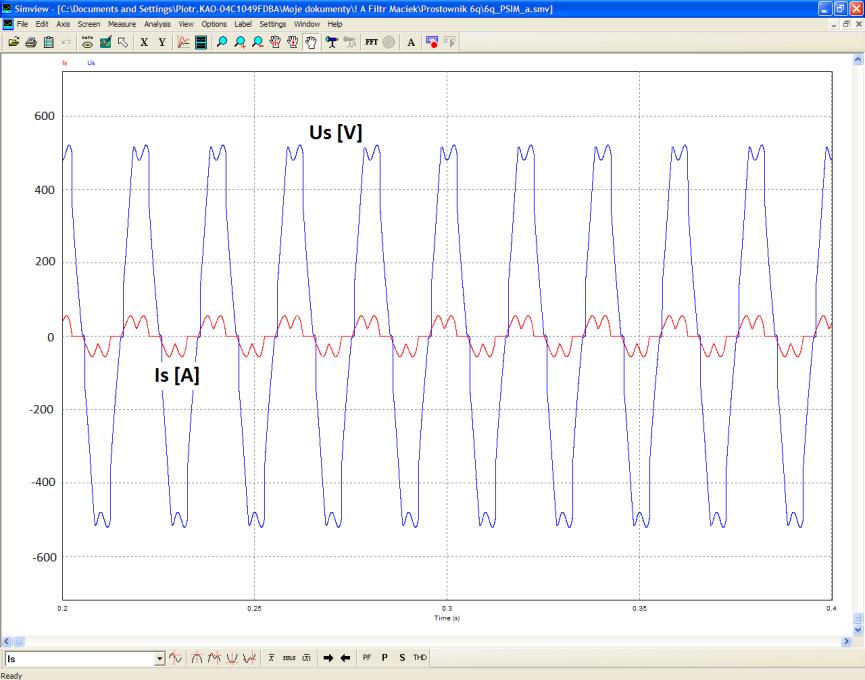Click the Is [A] plot annotation
Screen dimensions: 865x680
177,375
